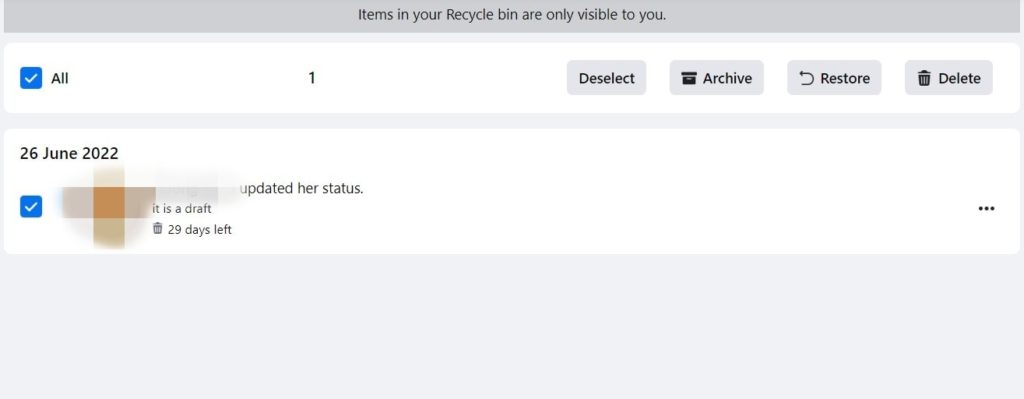Uncheck the All checkbox
Viewport: 1024px width, 399px height.
31,78
